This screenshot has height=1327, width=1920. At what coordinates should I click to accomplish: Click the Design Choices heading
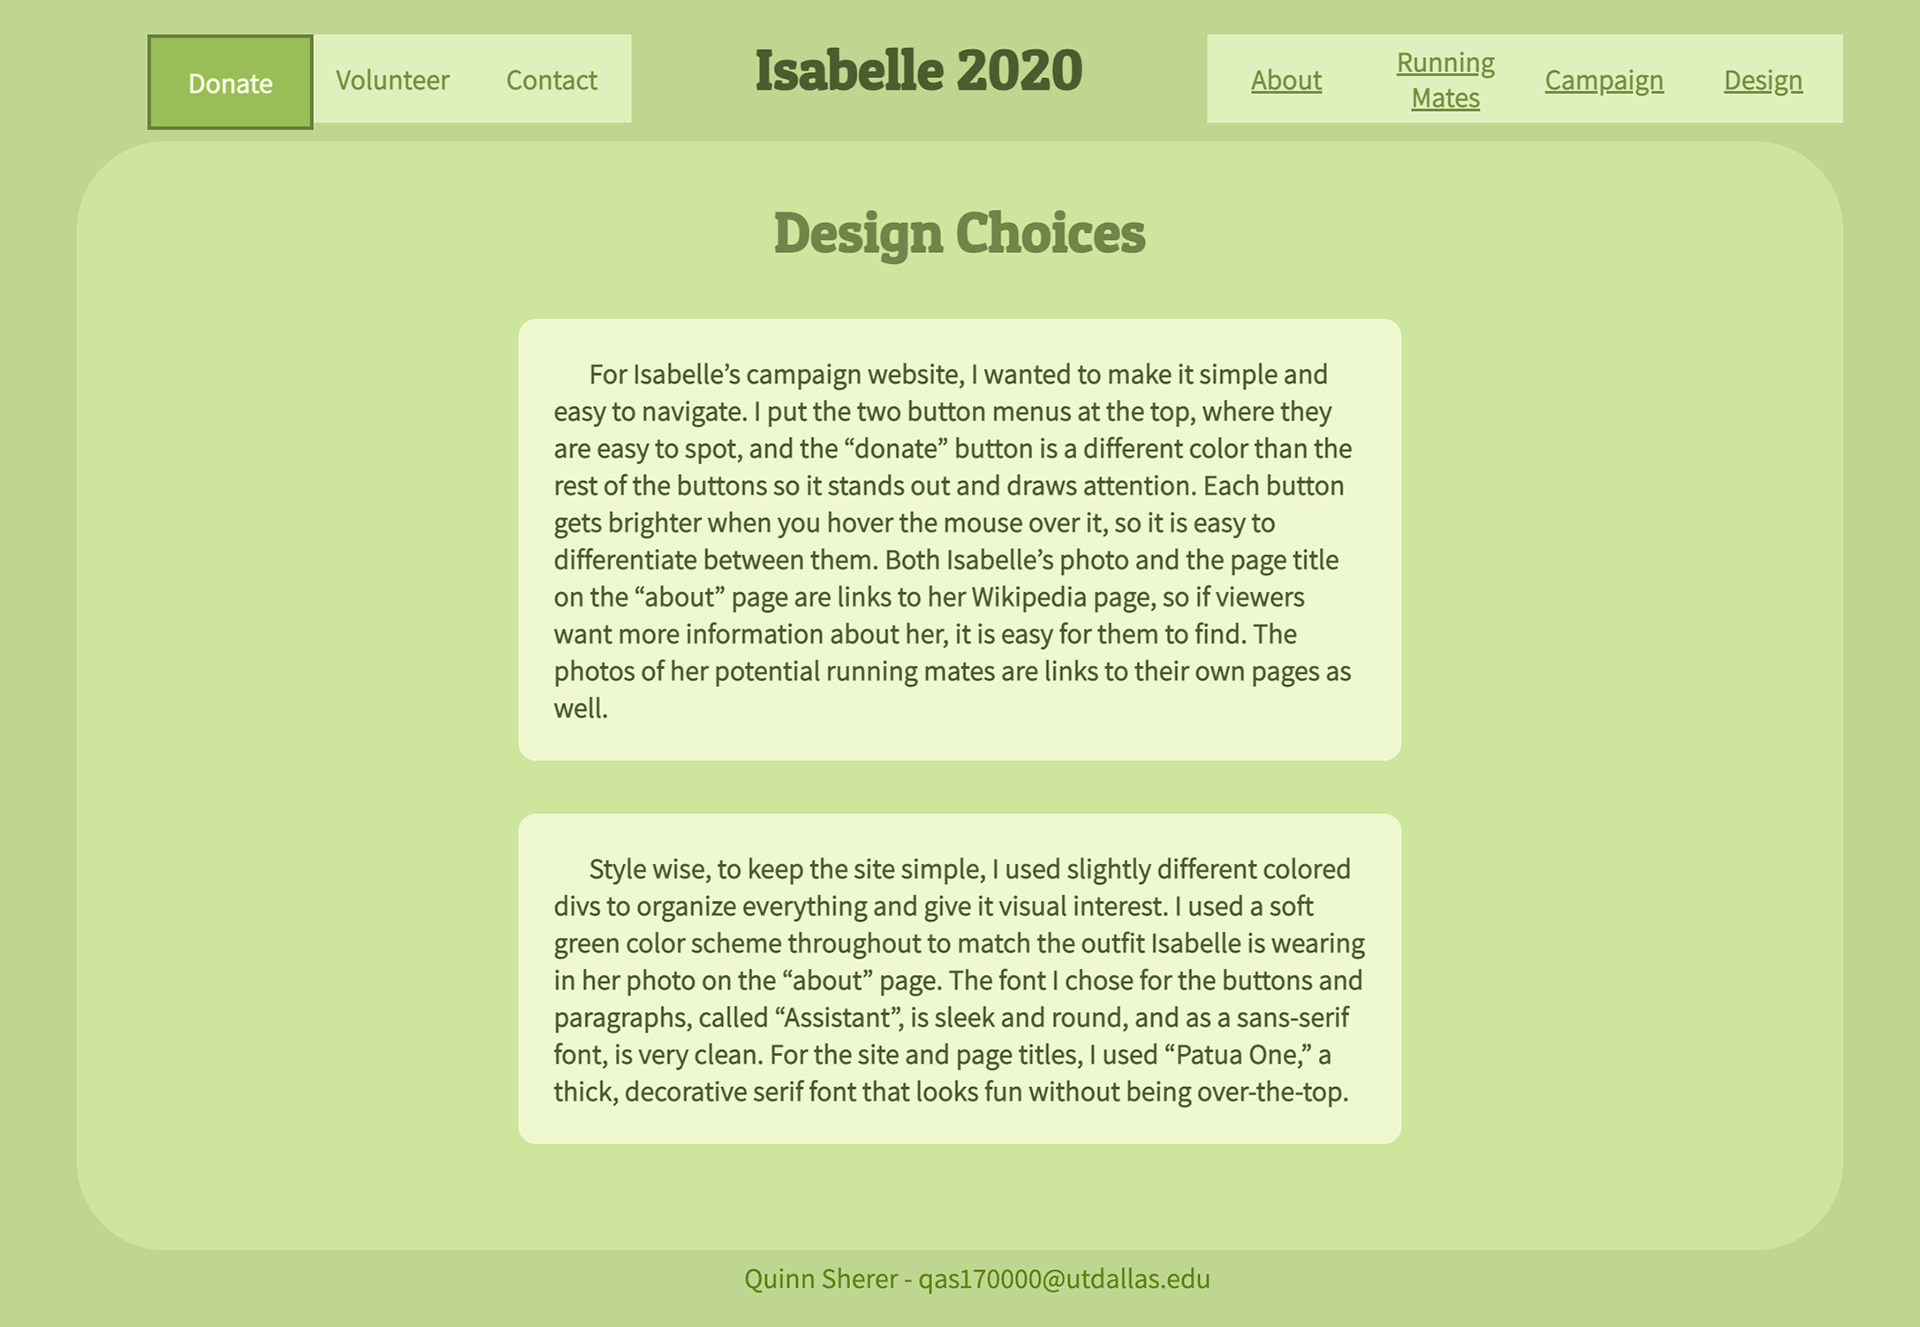pyautogui.click(x=959, y=233)
